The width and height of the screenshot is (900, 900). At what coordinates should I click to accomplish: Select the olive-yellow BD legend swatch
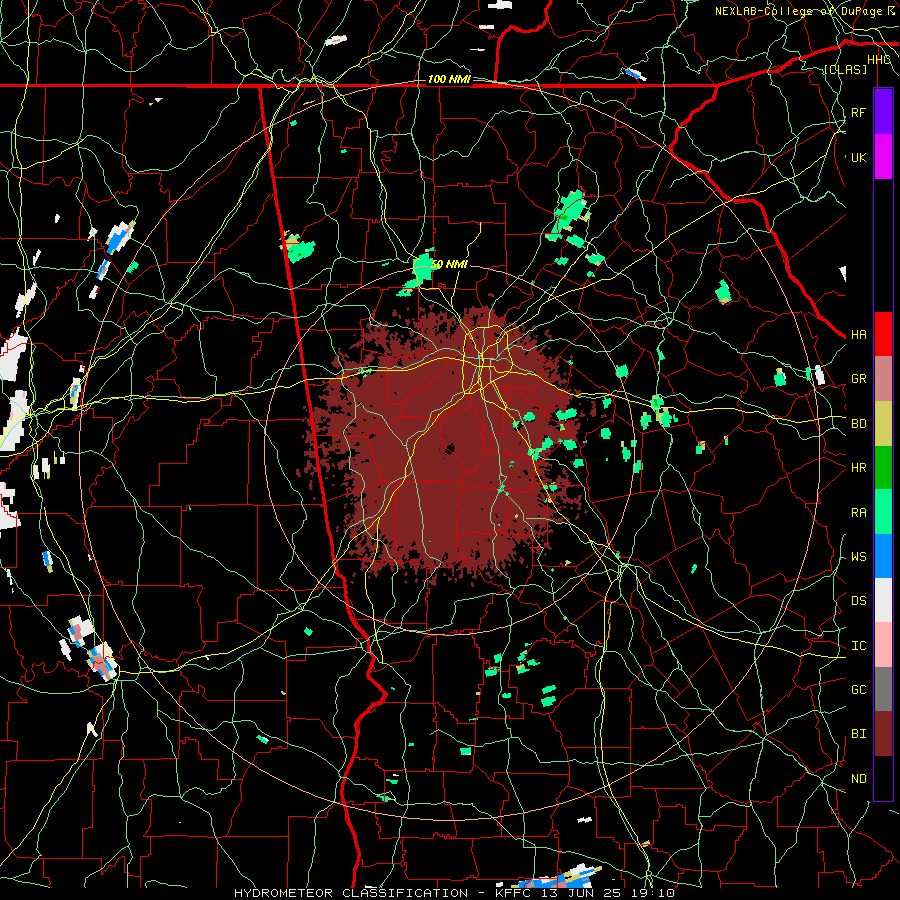(x=883, y=424)
